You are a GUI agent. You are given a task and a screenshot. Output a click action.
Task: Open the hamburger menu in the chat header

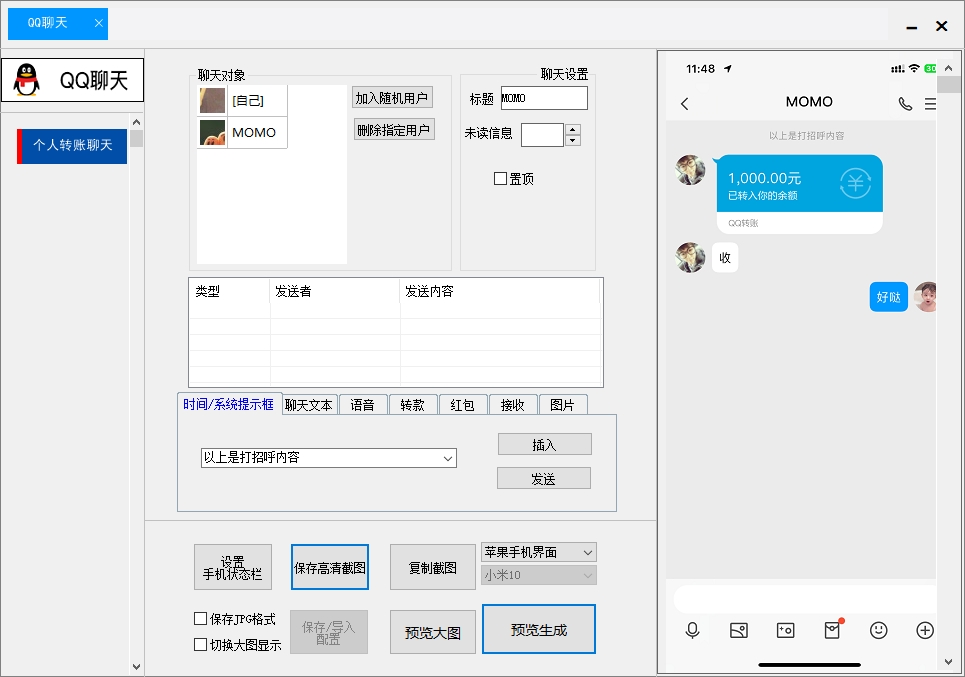[x=932, y=102]
